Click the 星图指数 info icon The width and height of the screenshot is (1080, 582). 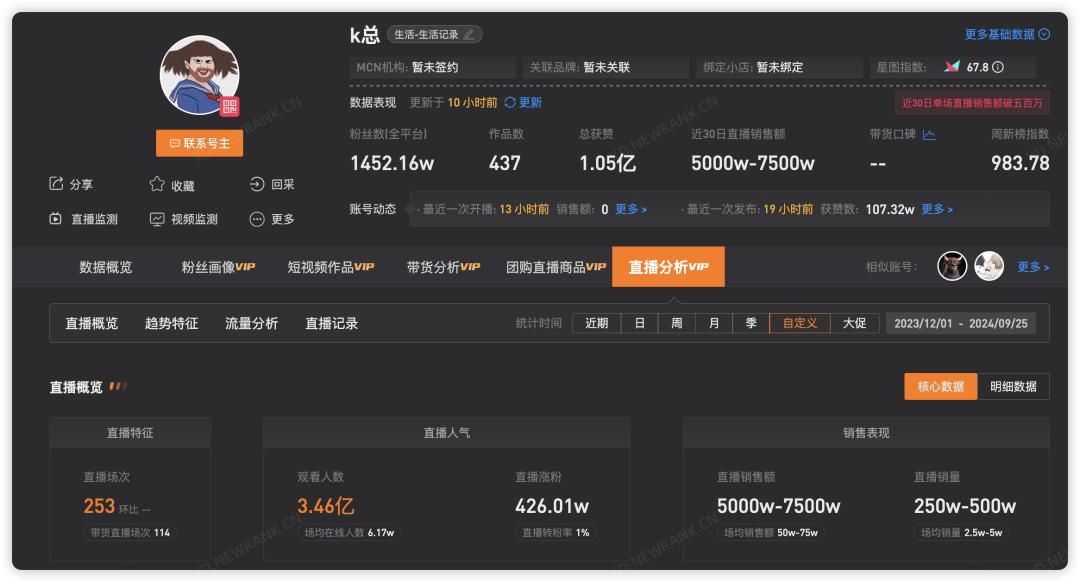coord(998,68)
